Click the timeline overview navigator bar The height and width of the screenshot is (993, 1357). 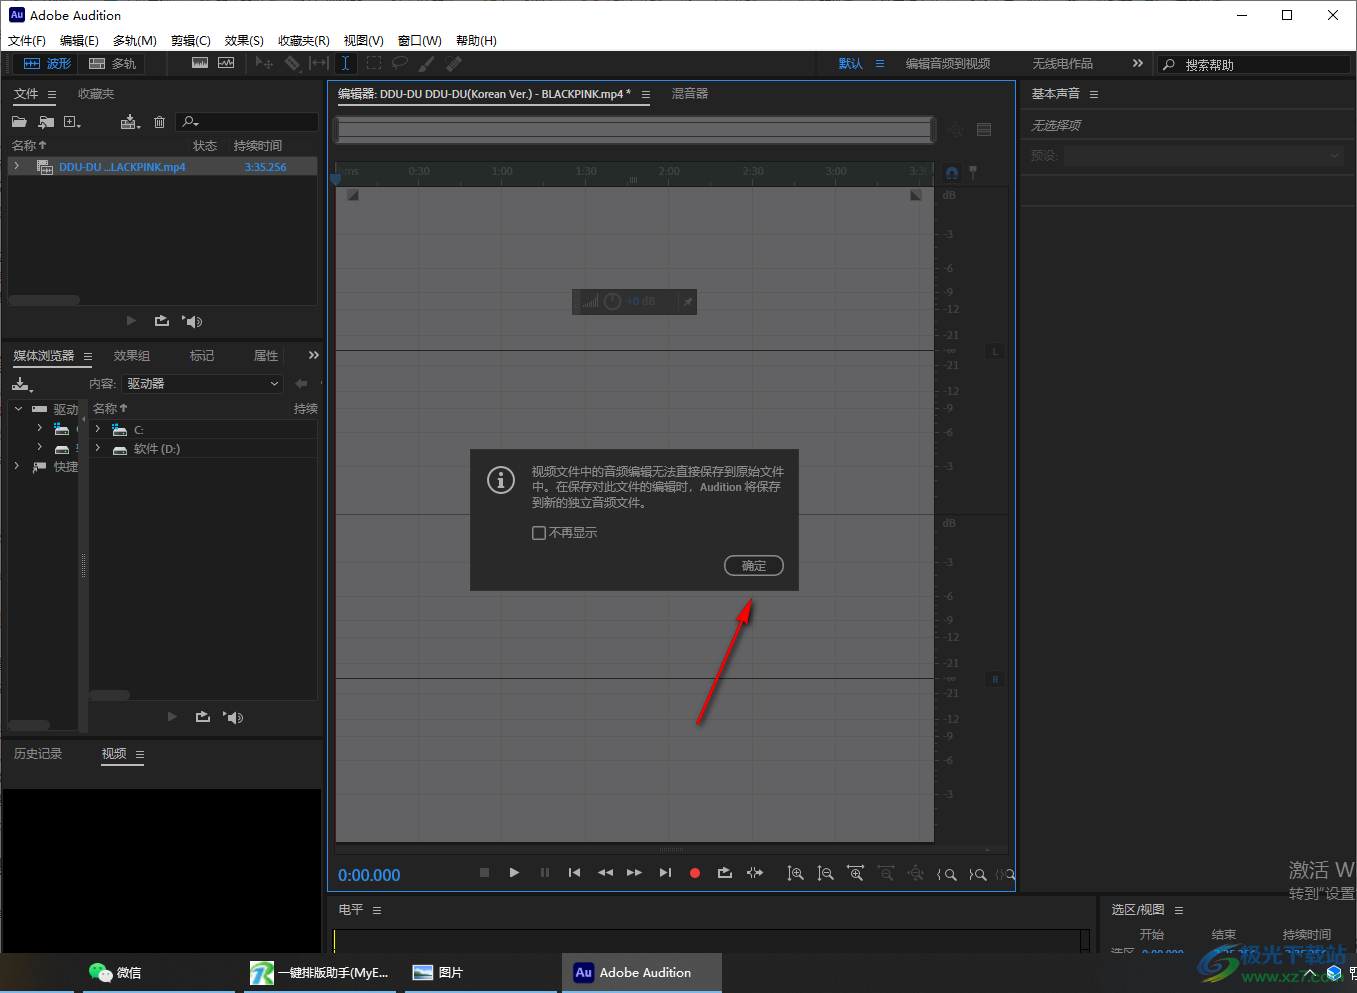(634, 129)
